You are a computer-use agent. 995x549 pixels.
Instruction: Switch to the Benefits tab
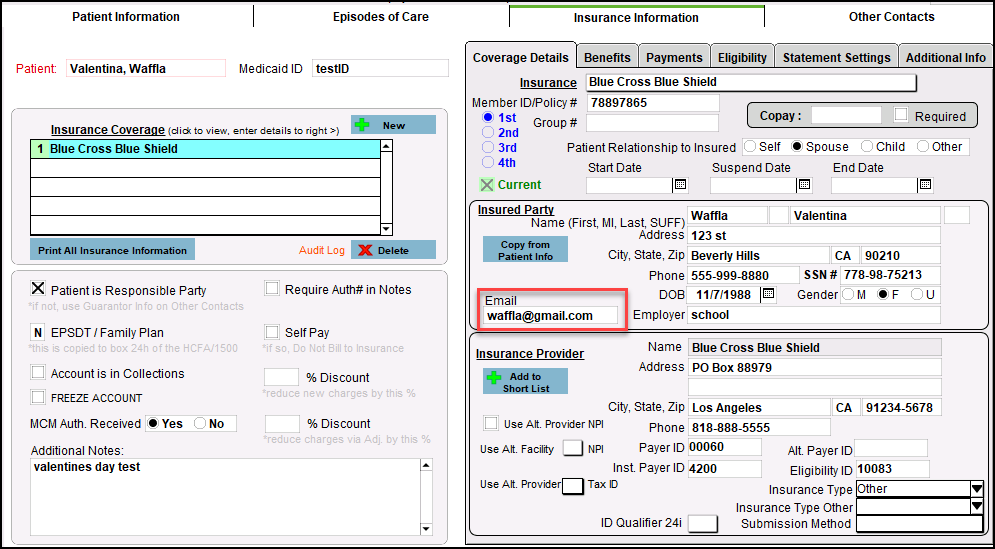tap(607, 58)
